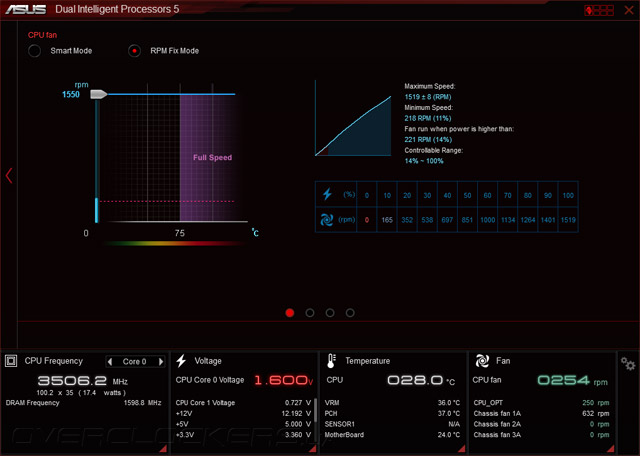Expand Voltage panel corner triangle
640x456 pixels.
313,449
